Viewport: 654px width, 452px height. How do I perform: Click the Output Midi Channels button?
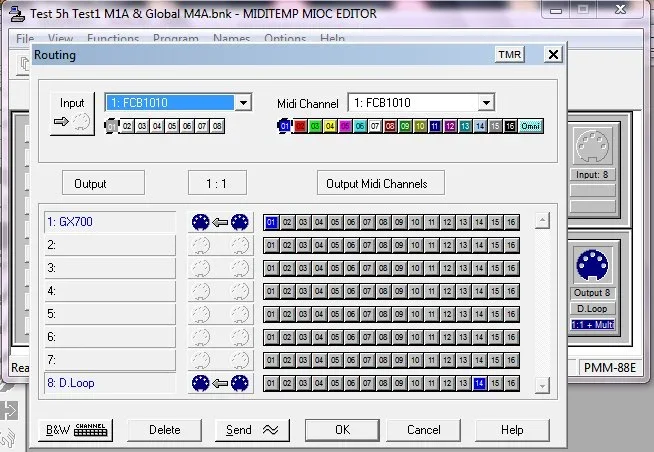click(381, 183)
